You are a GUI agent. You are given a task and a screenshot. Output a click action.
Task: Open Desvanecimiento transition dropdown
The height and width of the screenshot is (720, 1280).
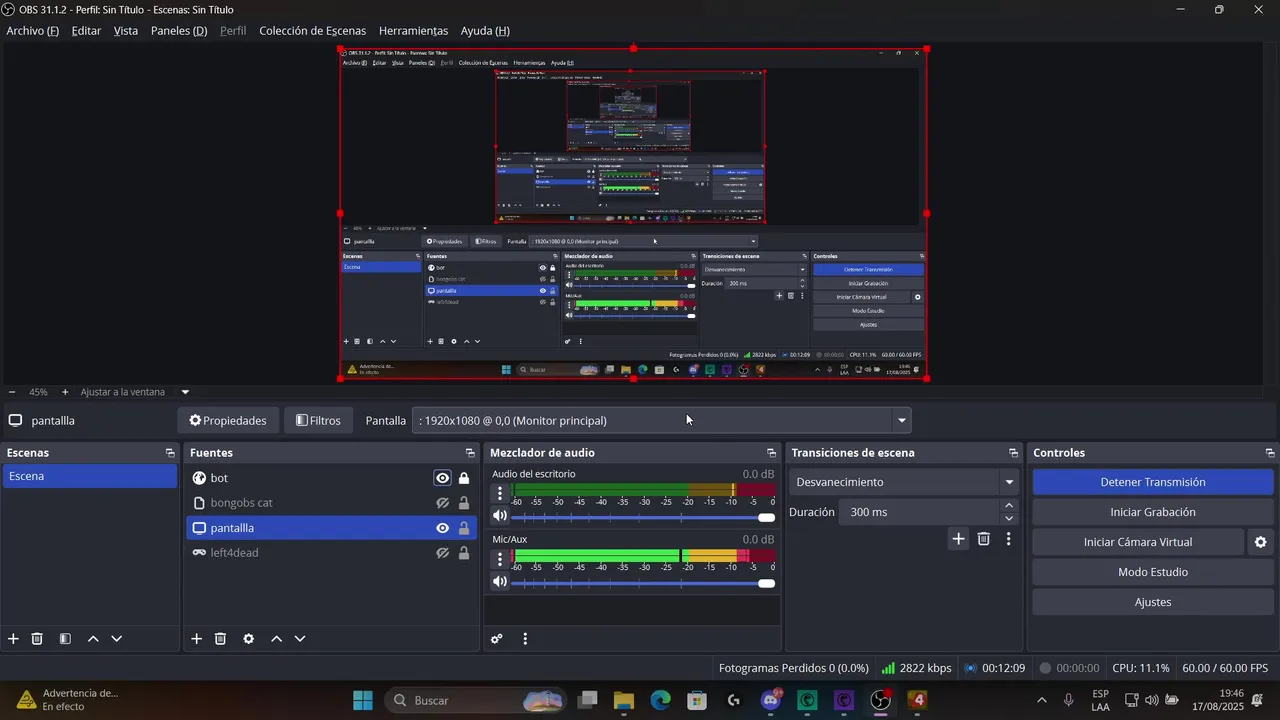pos(903,482)
